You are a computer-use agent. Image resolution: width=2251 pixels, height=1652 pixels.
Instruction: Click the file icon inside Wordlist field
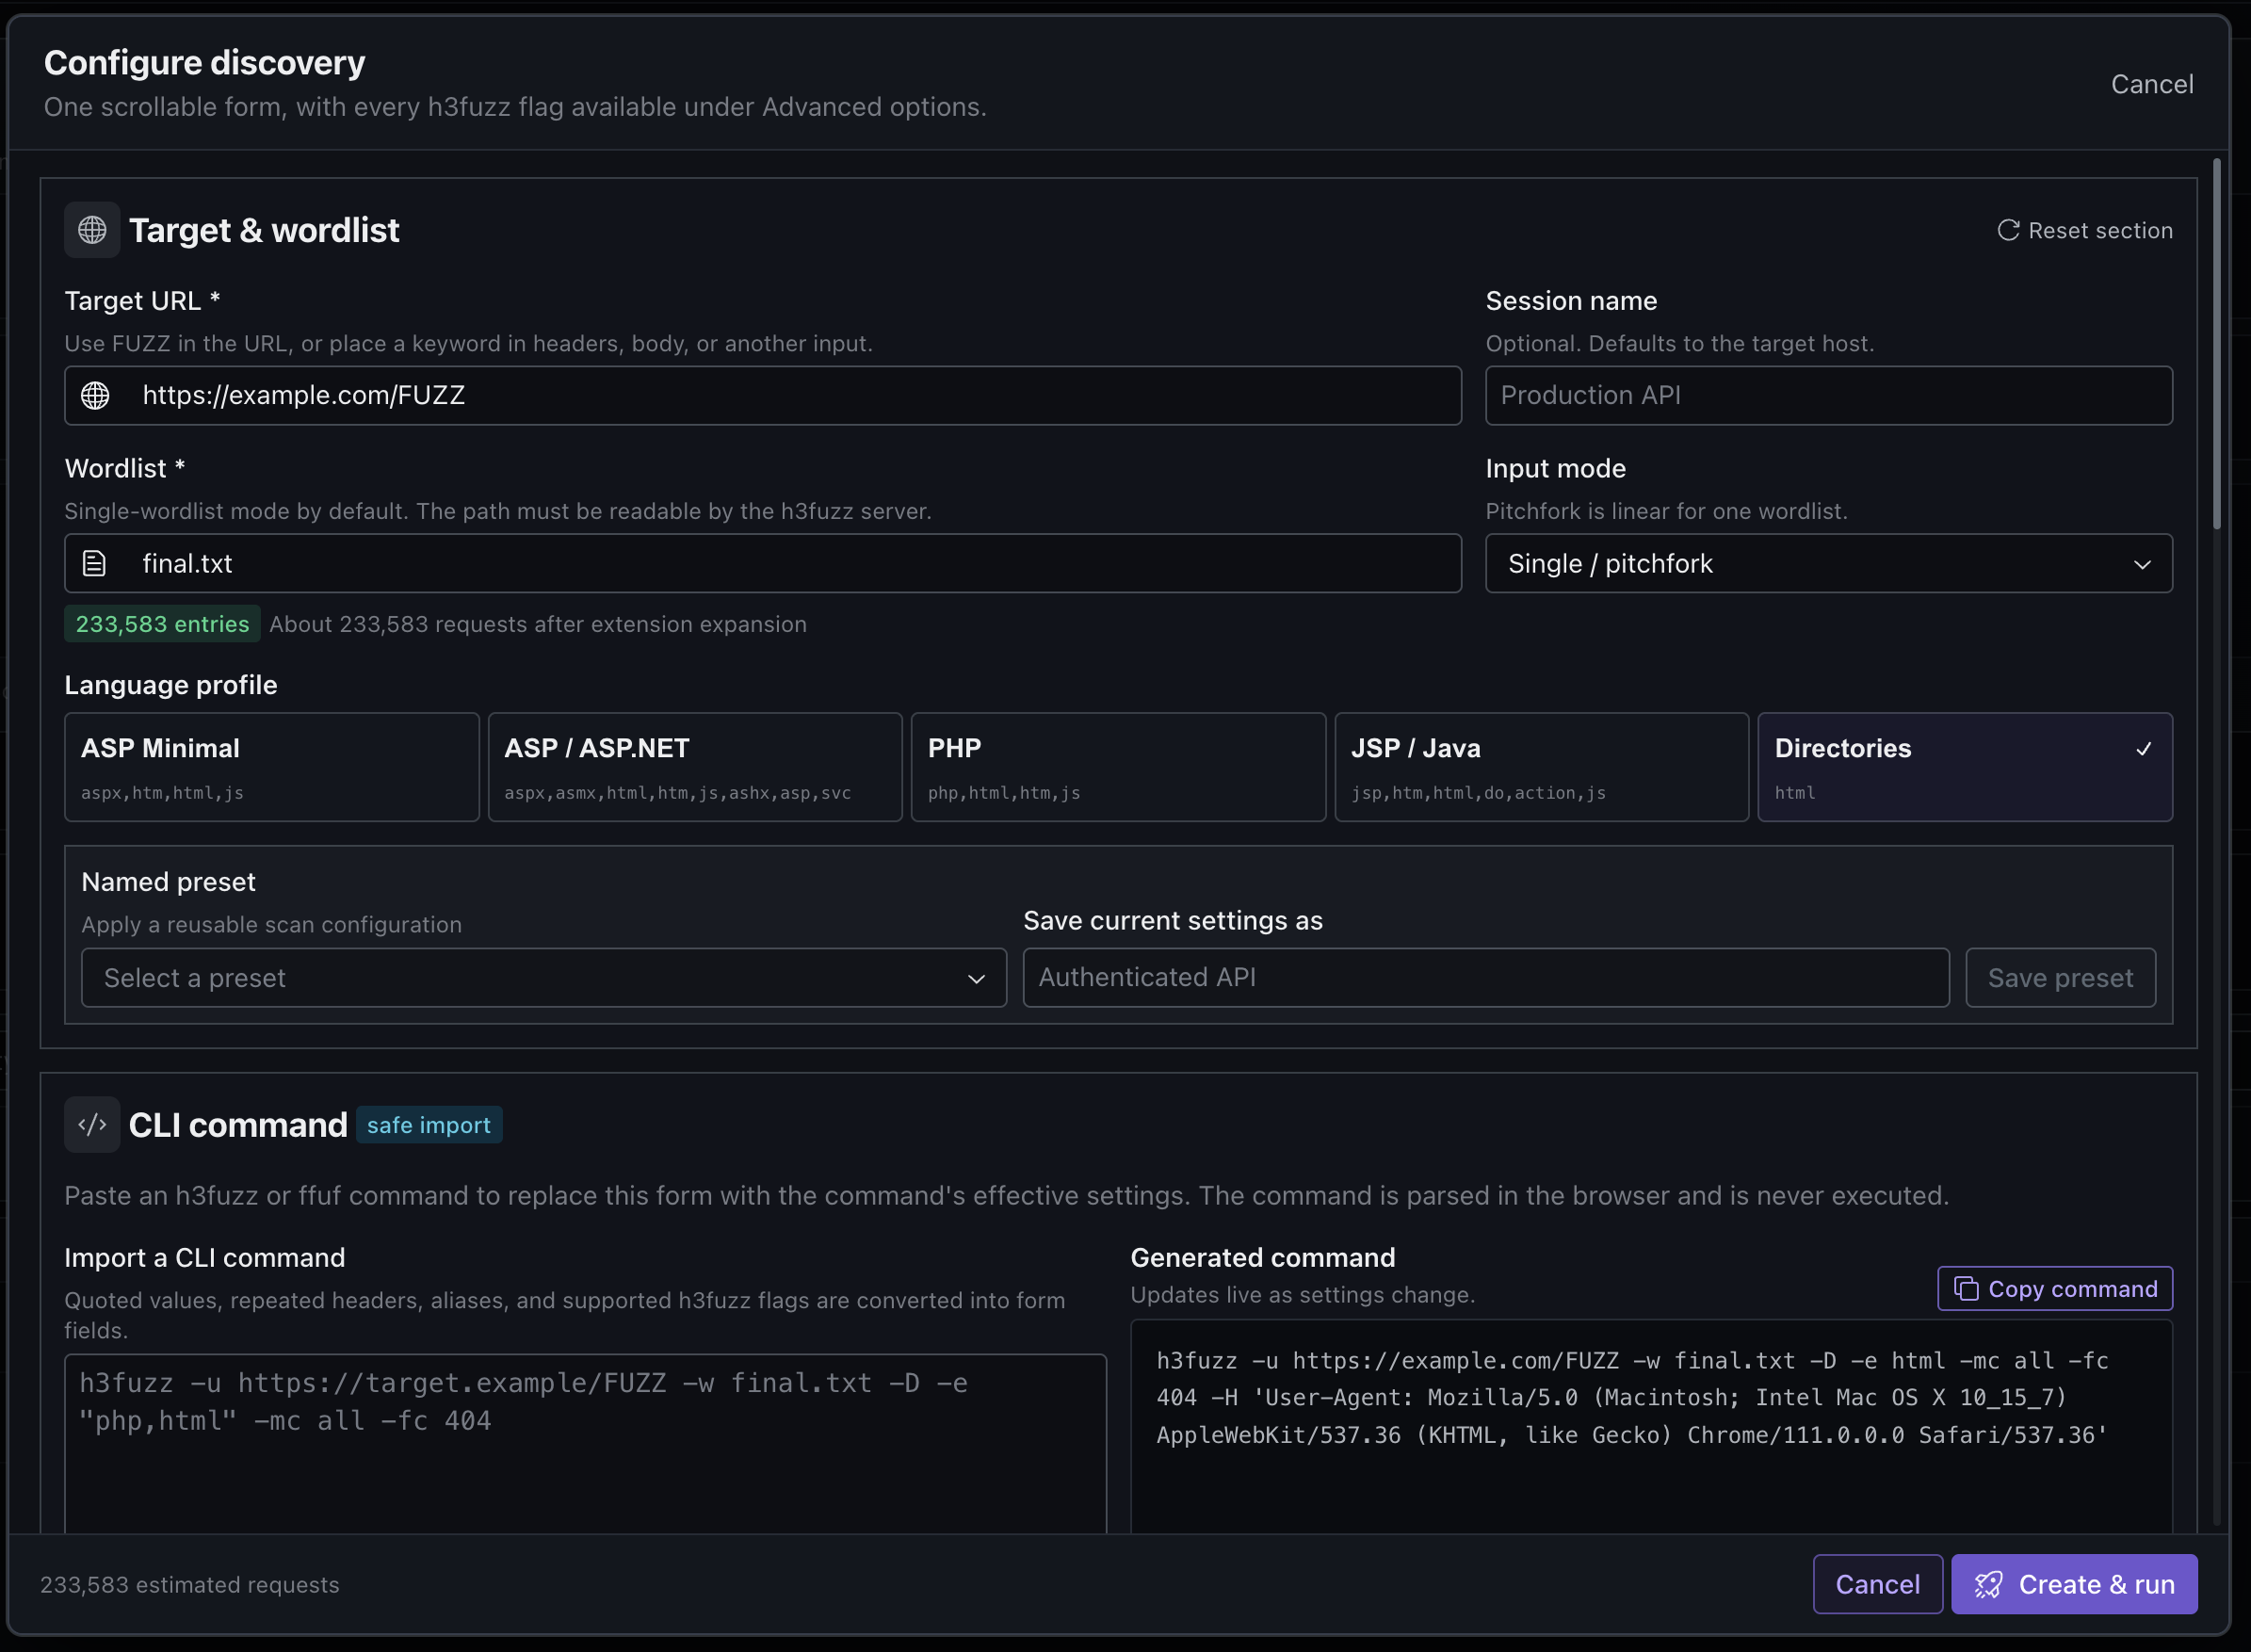click(x=94, y=563)
